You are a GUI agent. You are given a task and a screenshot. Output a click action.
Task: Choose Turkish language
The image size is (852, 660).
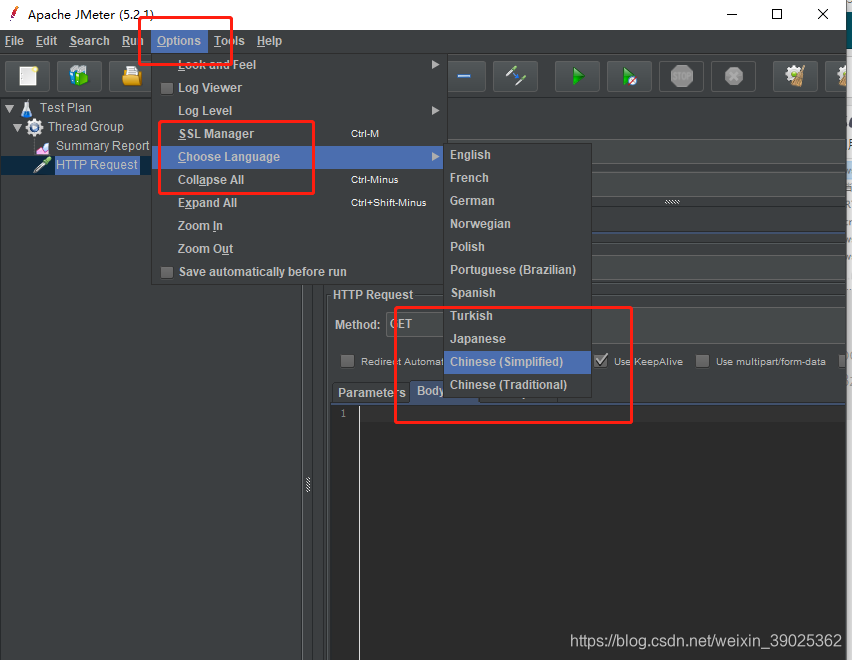coord(517,316)
